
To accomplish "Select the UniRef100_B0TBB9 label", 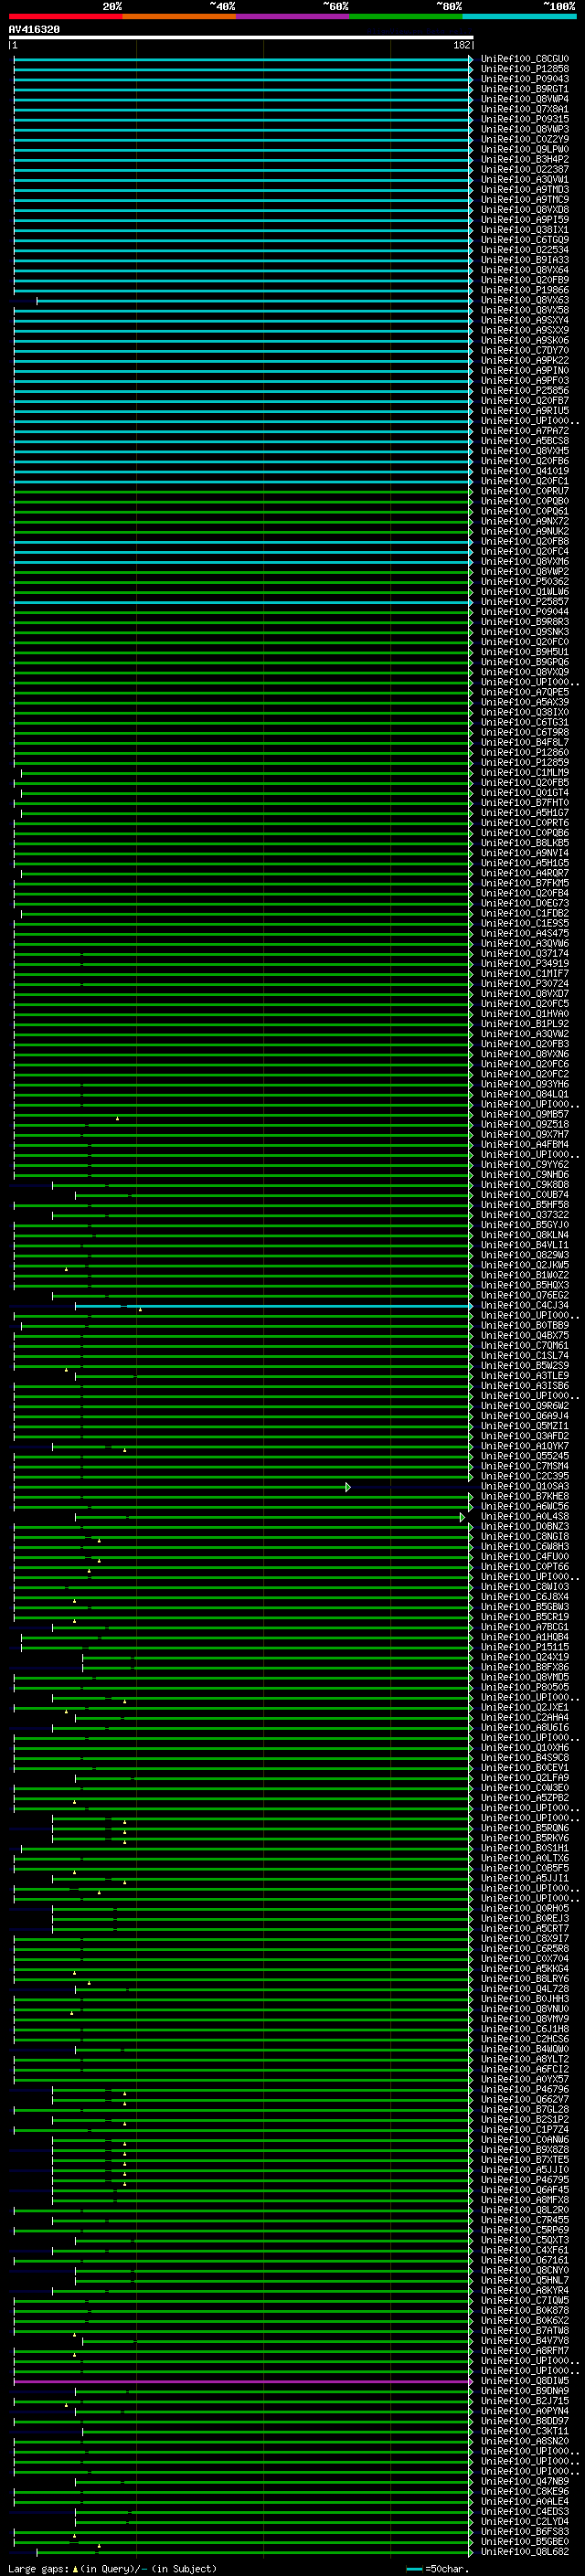I will tap(525, 1325).
